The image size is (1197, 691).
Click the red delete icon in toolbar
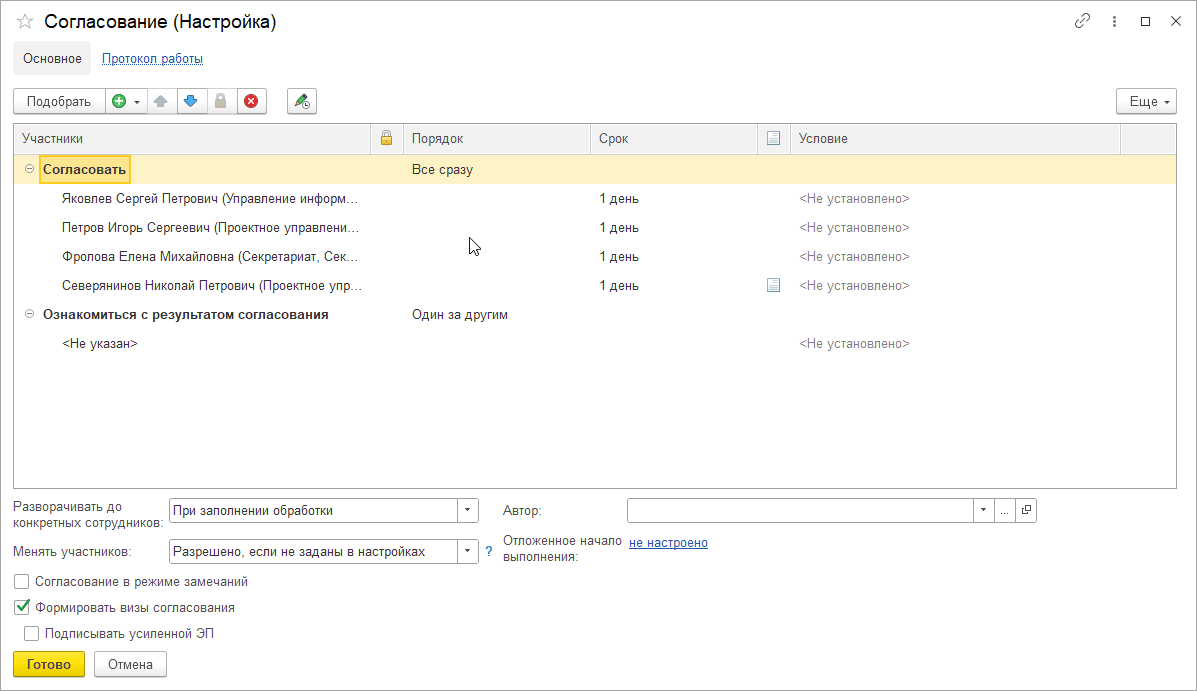pos(251,101)
